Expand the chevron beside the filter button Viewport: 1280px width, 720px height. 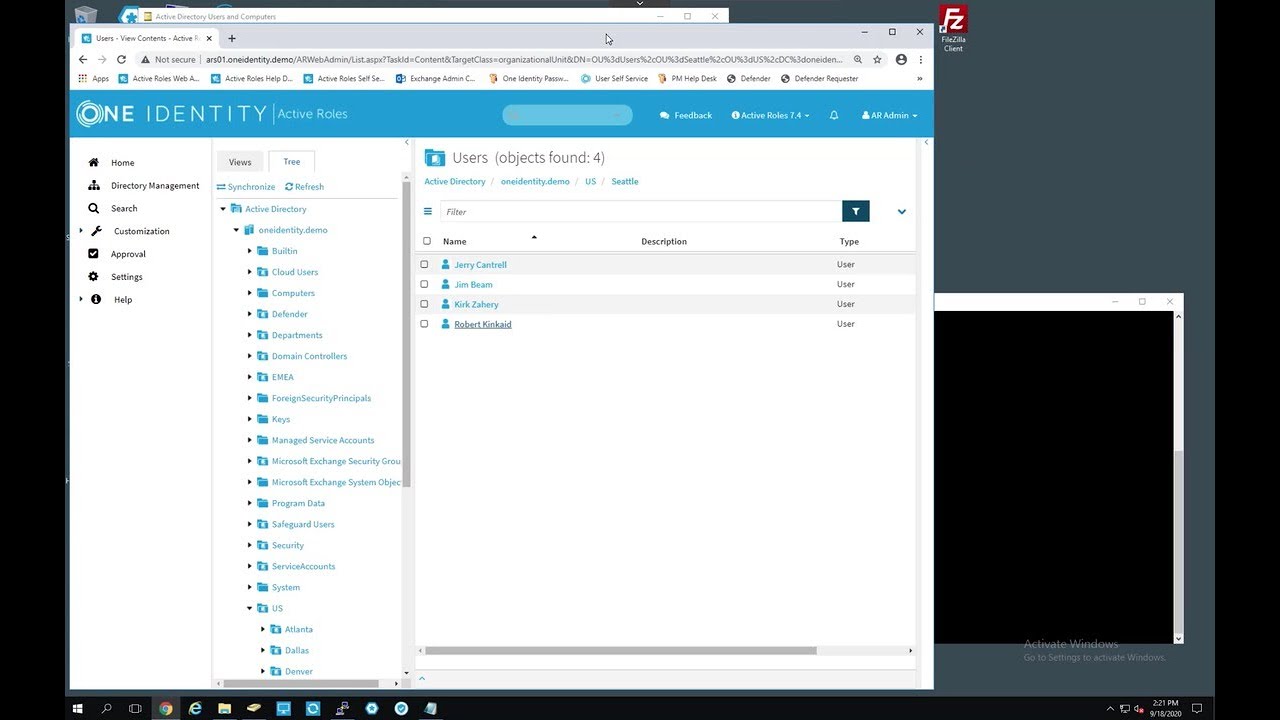point(902,211)
